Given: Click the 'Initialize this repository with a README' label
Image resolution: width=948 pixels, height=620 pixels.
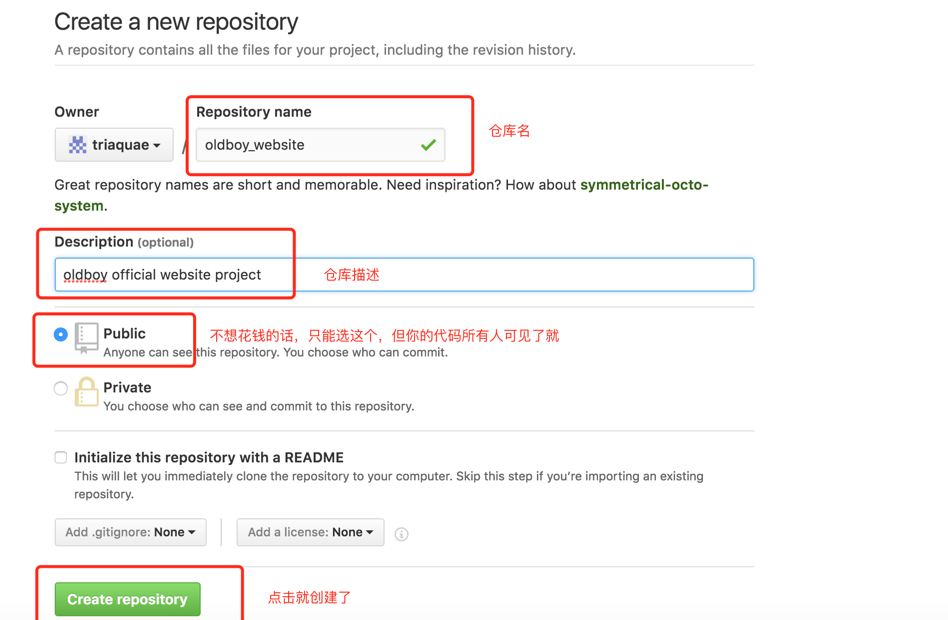Looking at the screenshot, I should [x=209, y=457].
